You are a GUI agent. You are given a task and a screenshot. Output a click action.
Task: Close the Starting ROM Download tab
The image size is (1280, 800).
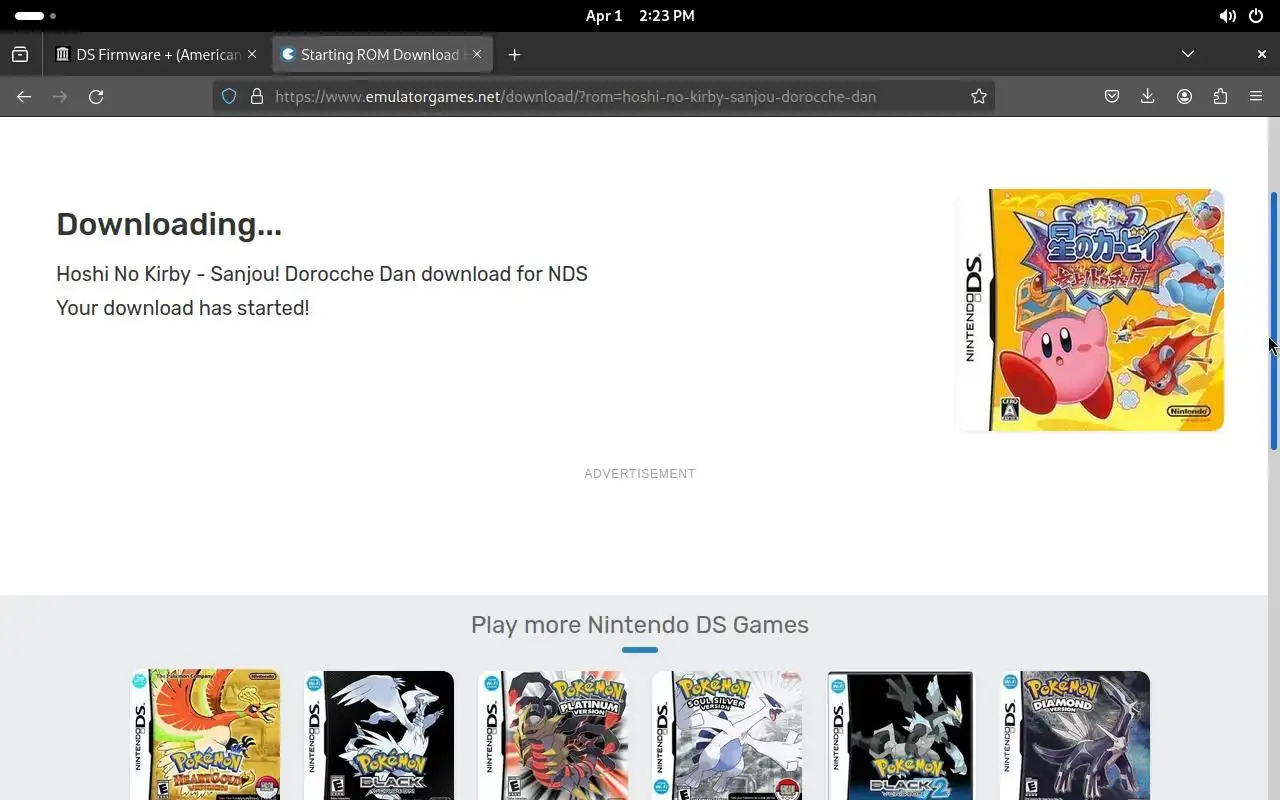click(x=477, y=55)
